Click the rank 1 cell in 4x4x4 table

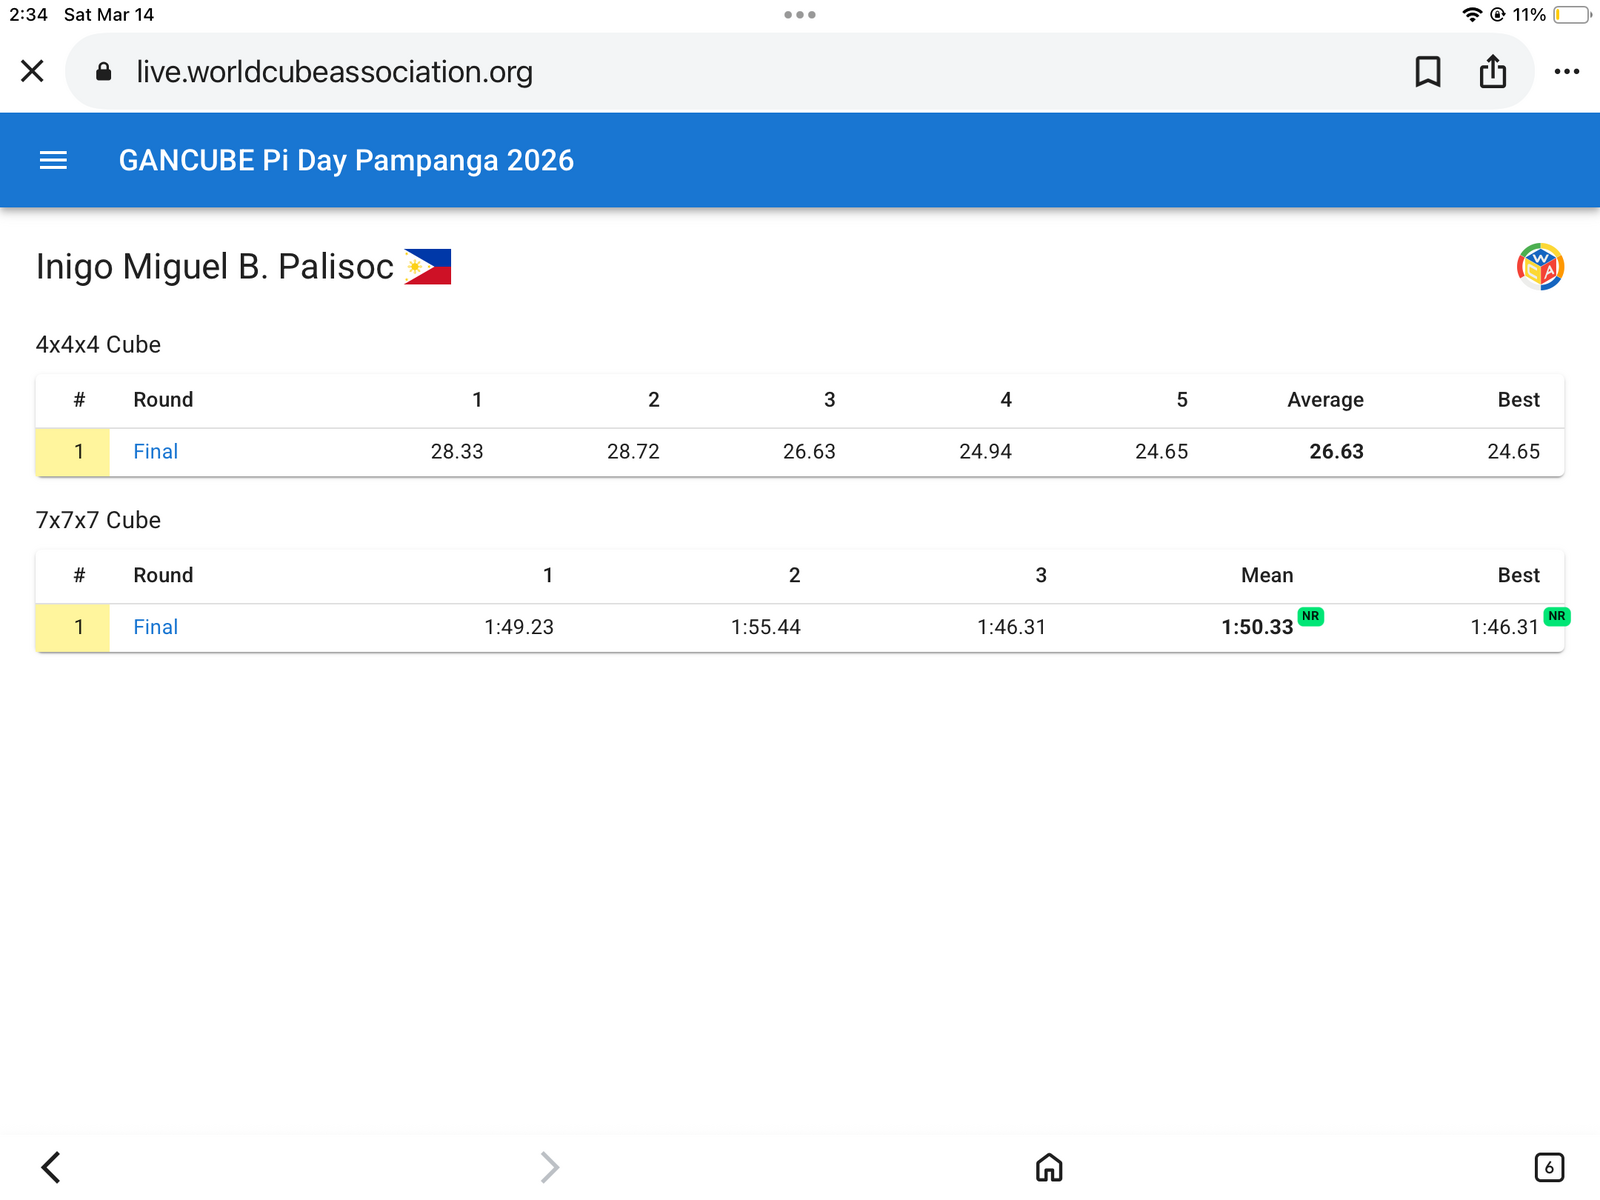click(72, 452)
